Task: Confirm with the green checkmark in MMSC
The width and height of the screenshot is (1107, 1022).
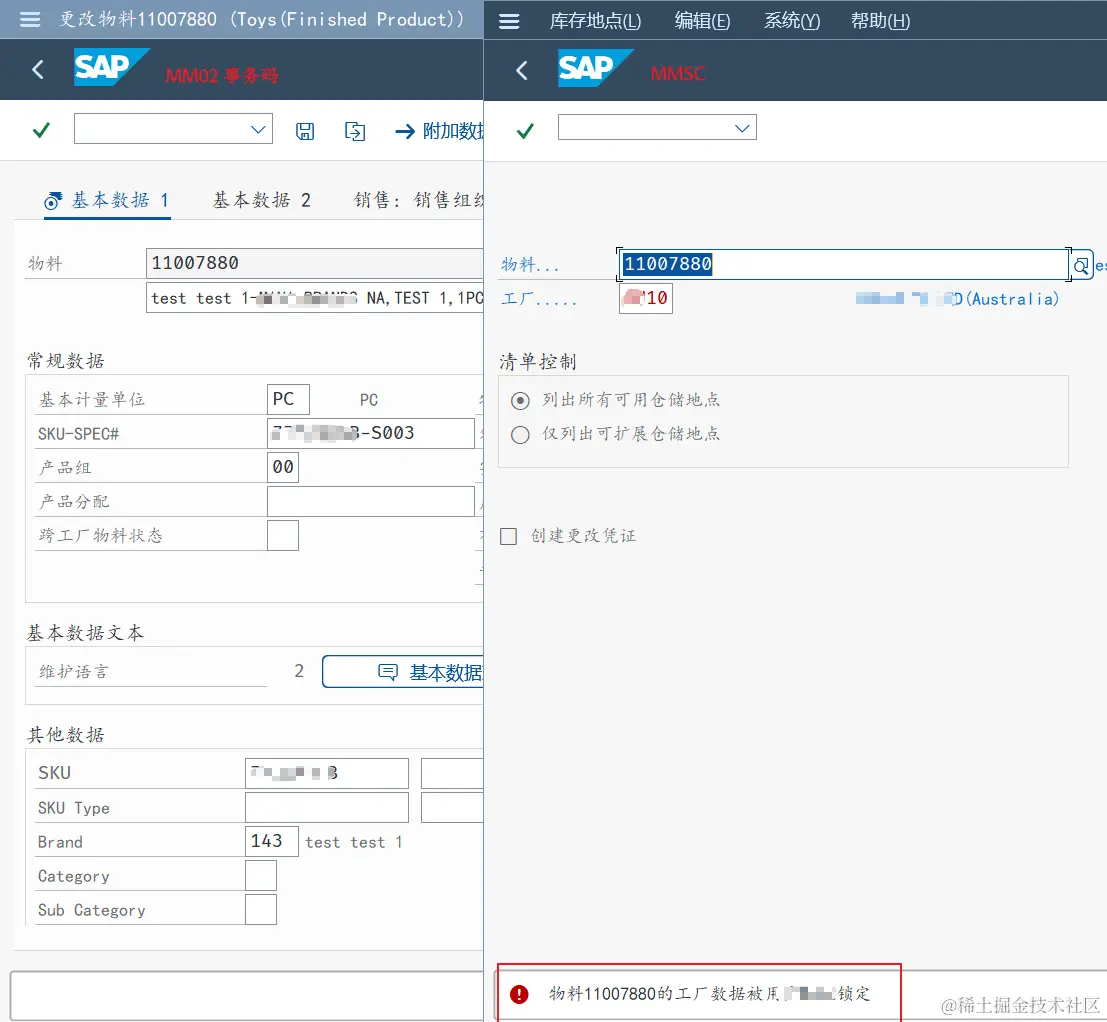Action: tap(525, 131)
